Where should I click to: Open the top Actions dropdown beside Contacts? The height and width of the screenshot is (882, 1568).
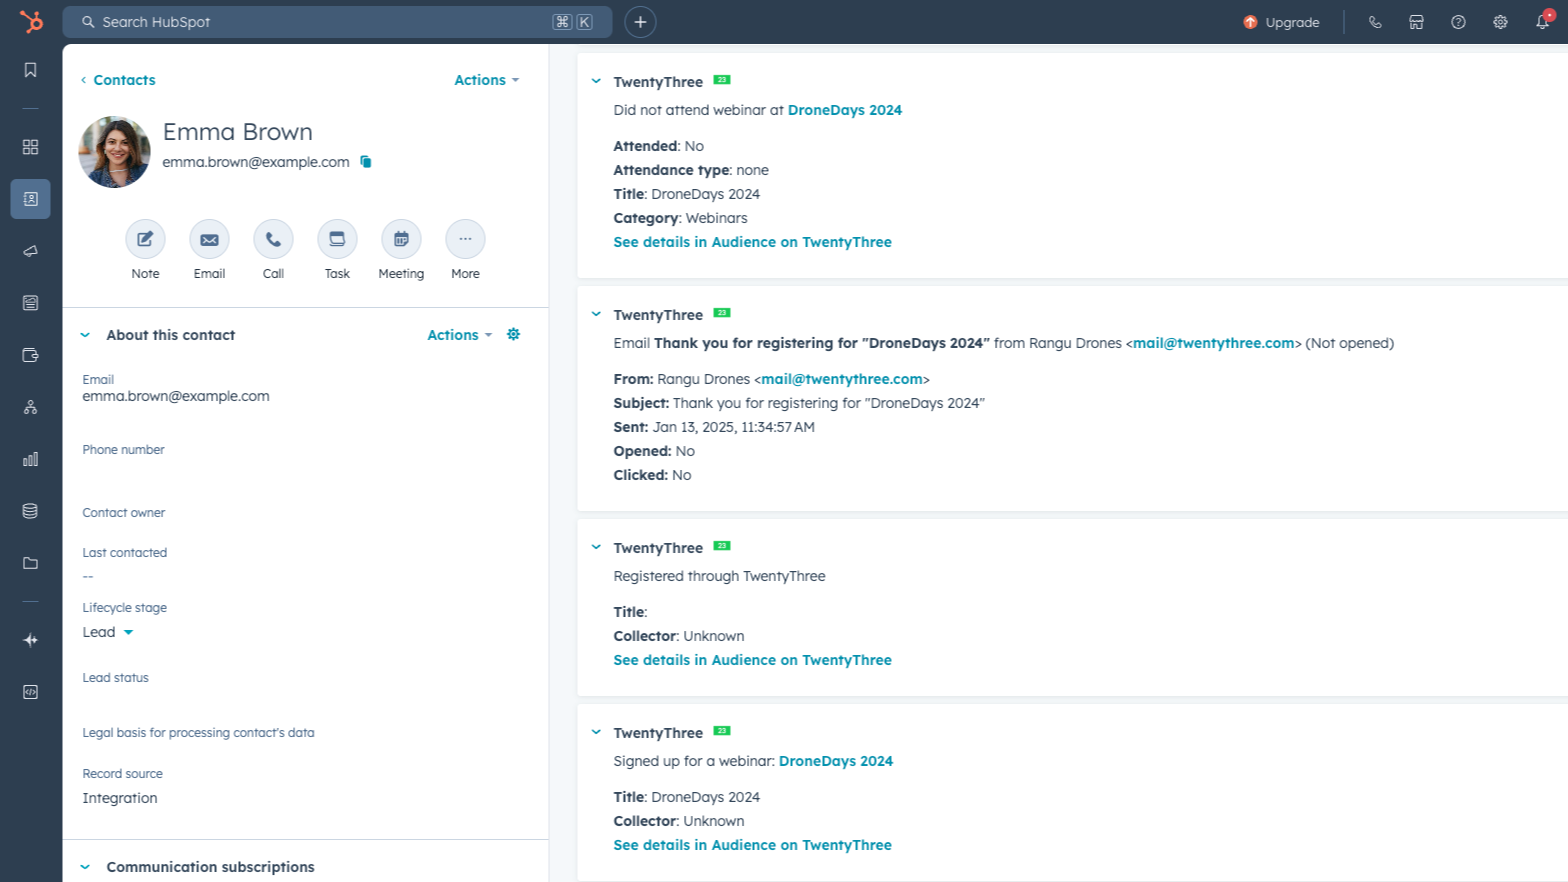click(486, 80)
